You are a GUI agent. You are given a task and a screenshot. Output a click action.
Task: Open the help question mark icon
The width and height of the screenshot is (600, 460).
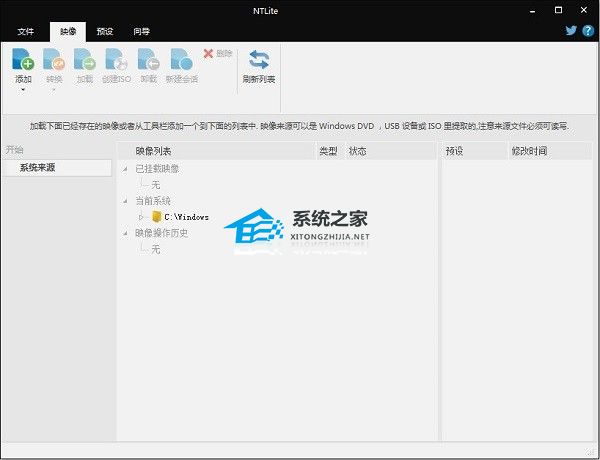click(588, 31)
